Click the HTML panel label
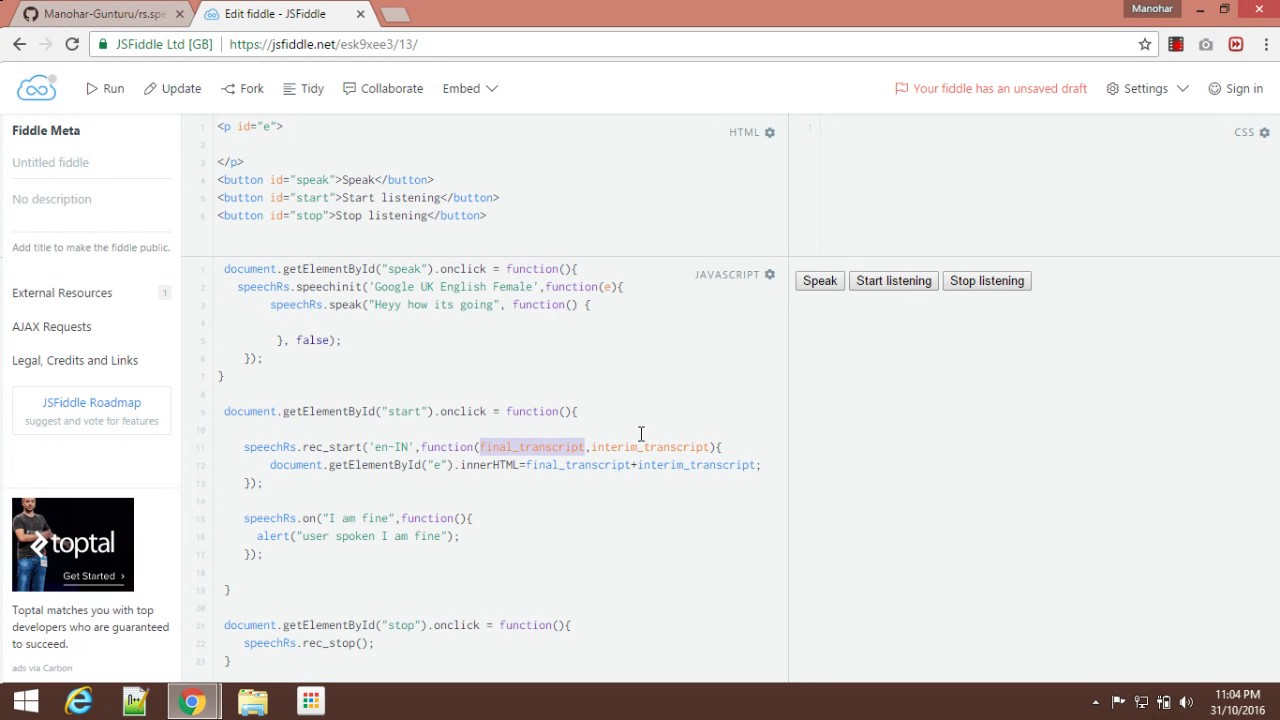 (x=744, y=132)
